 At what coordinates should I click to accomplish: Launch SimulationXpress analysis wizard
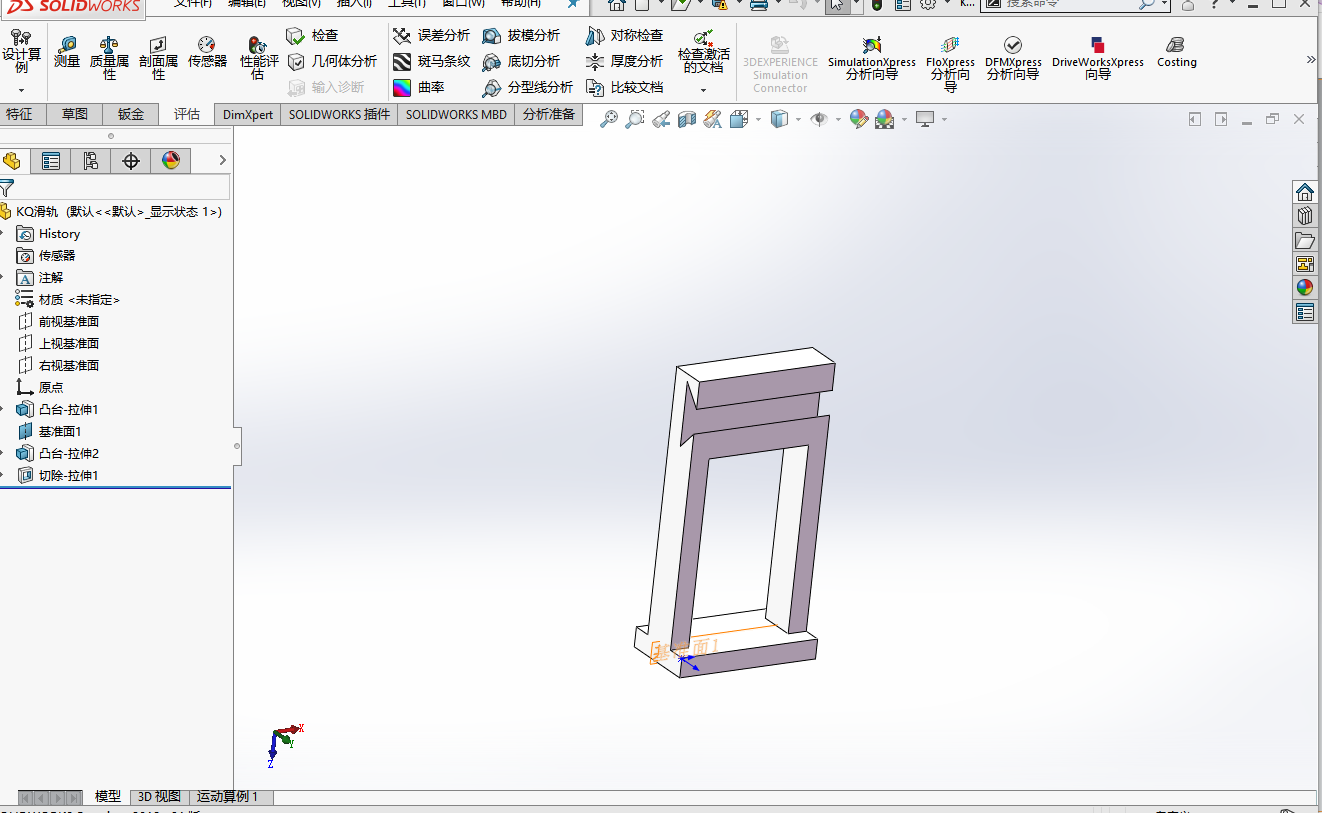pos(871,58)
